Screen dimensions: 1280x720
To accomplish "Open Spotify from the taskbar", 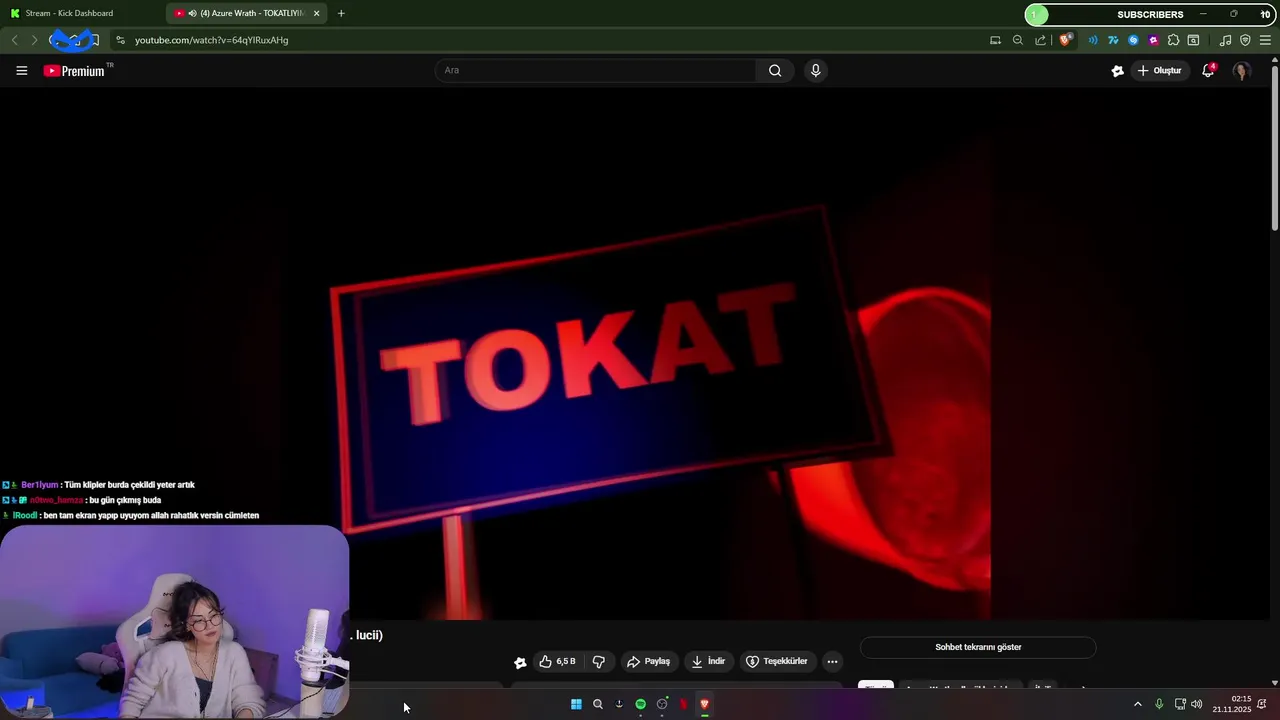I will pyautogui.click(x=641, y=704).
